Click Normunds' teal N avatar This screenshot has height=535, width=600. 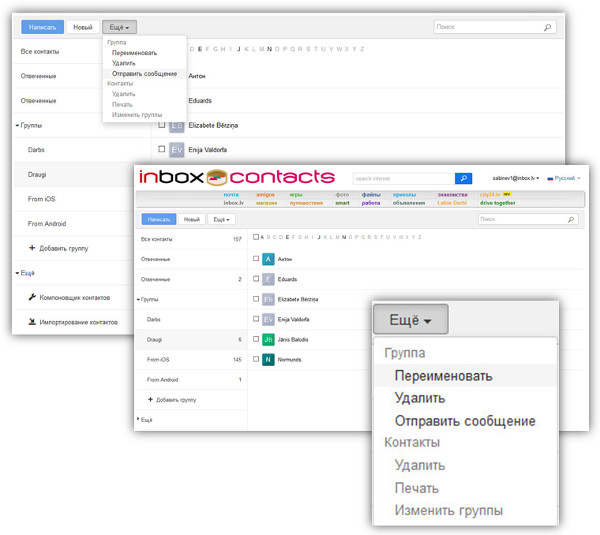coord(268,359)
